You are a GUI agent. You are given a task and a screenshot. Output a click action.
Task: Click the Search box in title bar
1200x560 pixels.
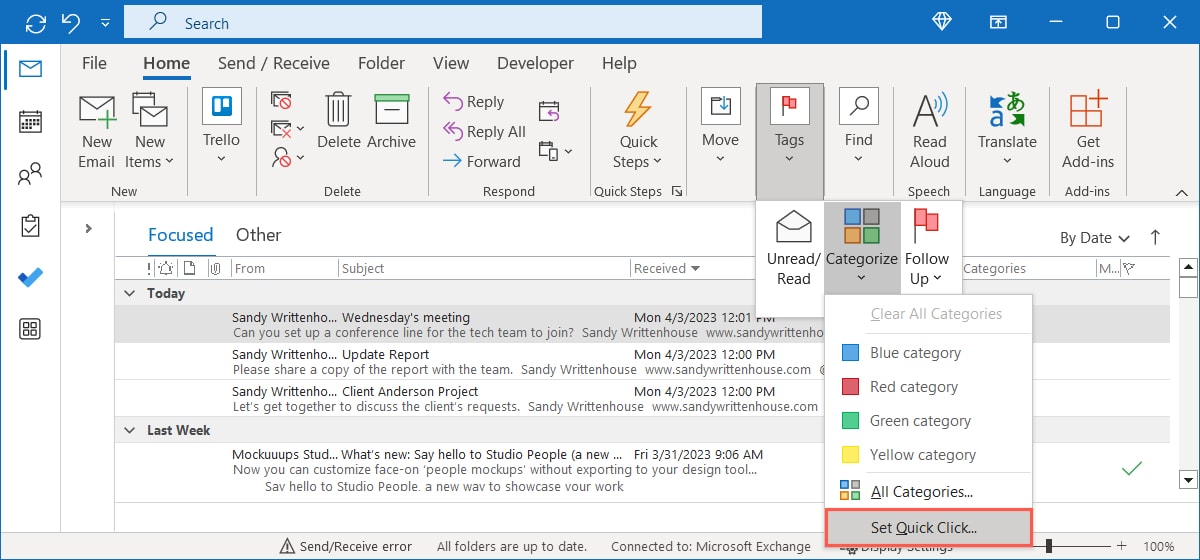(x=442, y=22)
